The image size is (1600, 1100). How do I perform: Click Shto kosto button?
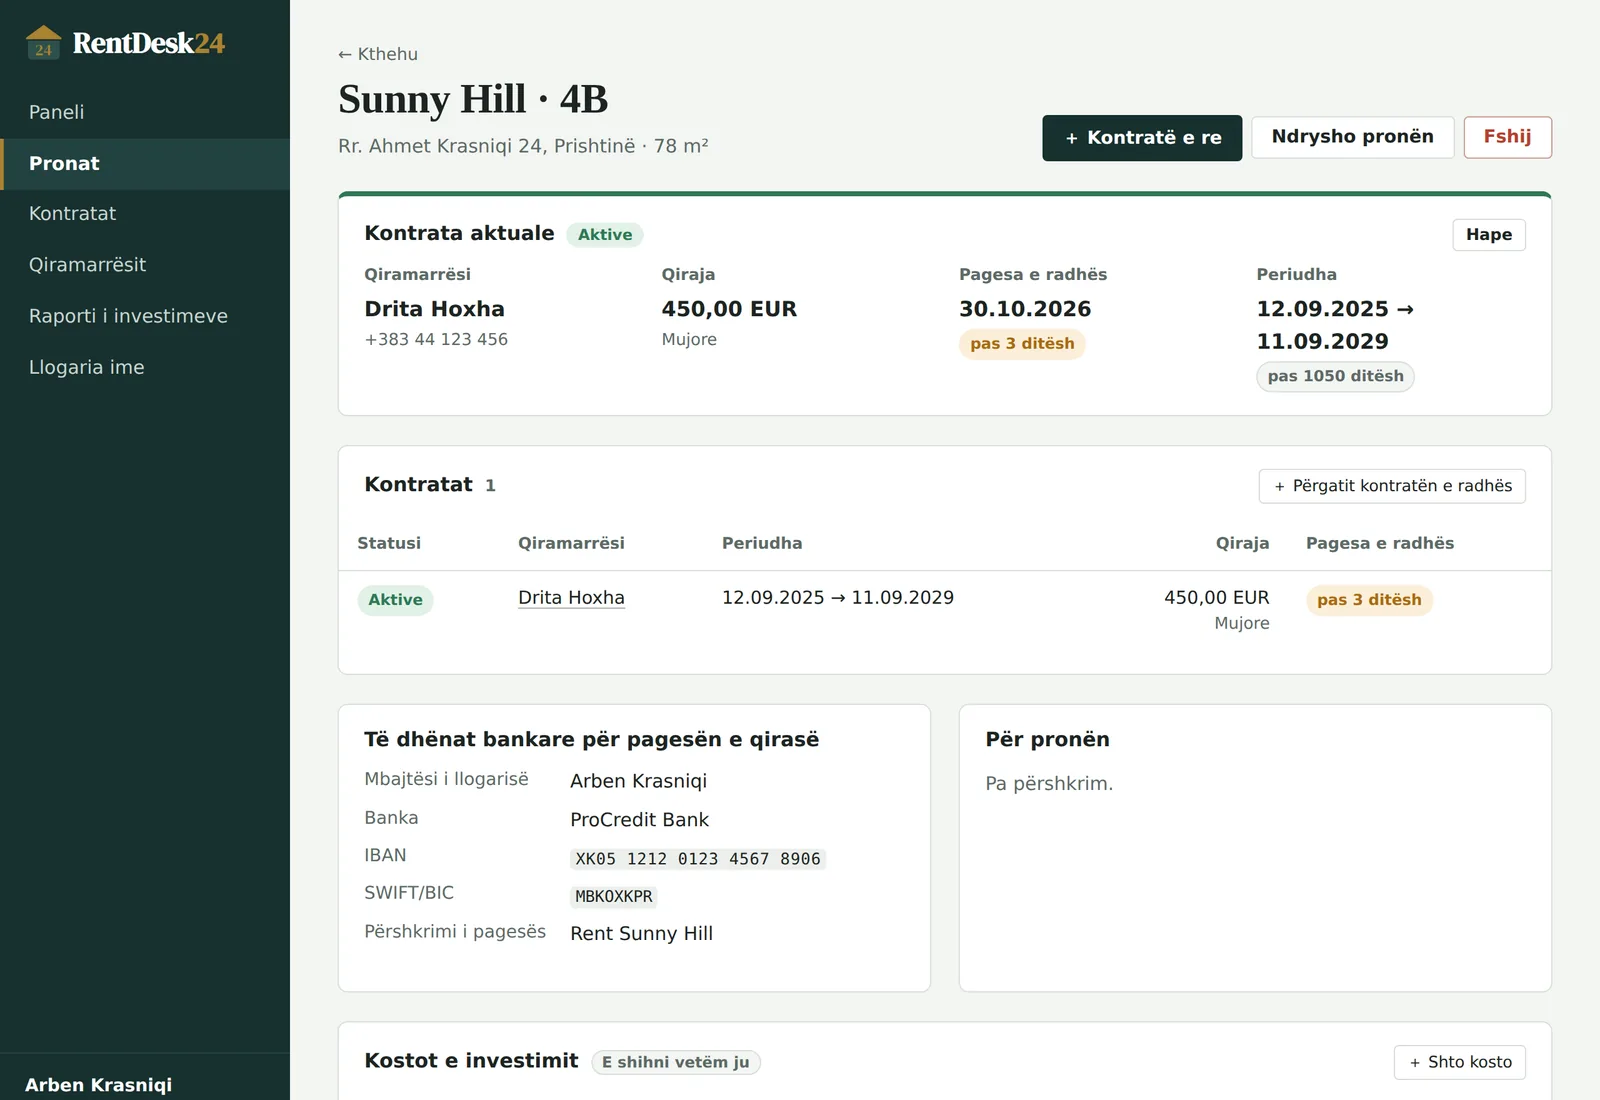coord(1460,1062)
